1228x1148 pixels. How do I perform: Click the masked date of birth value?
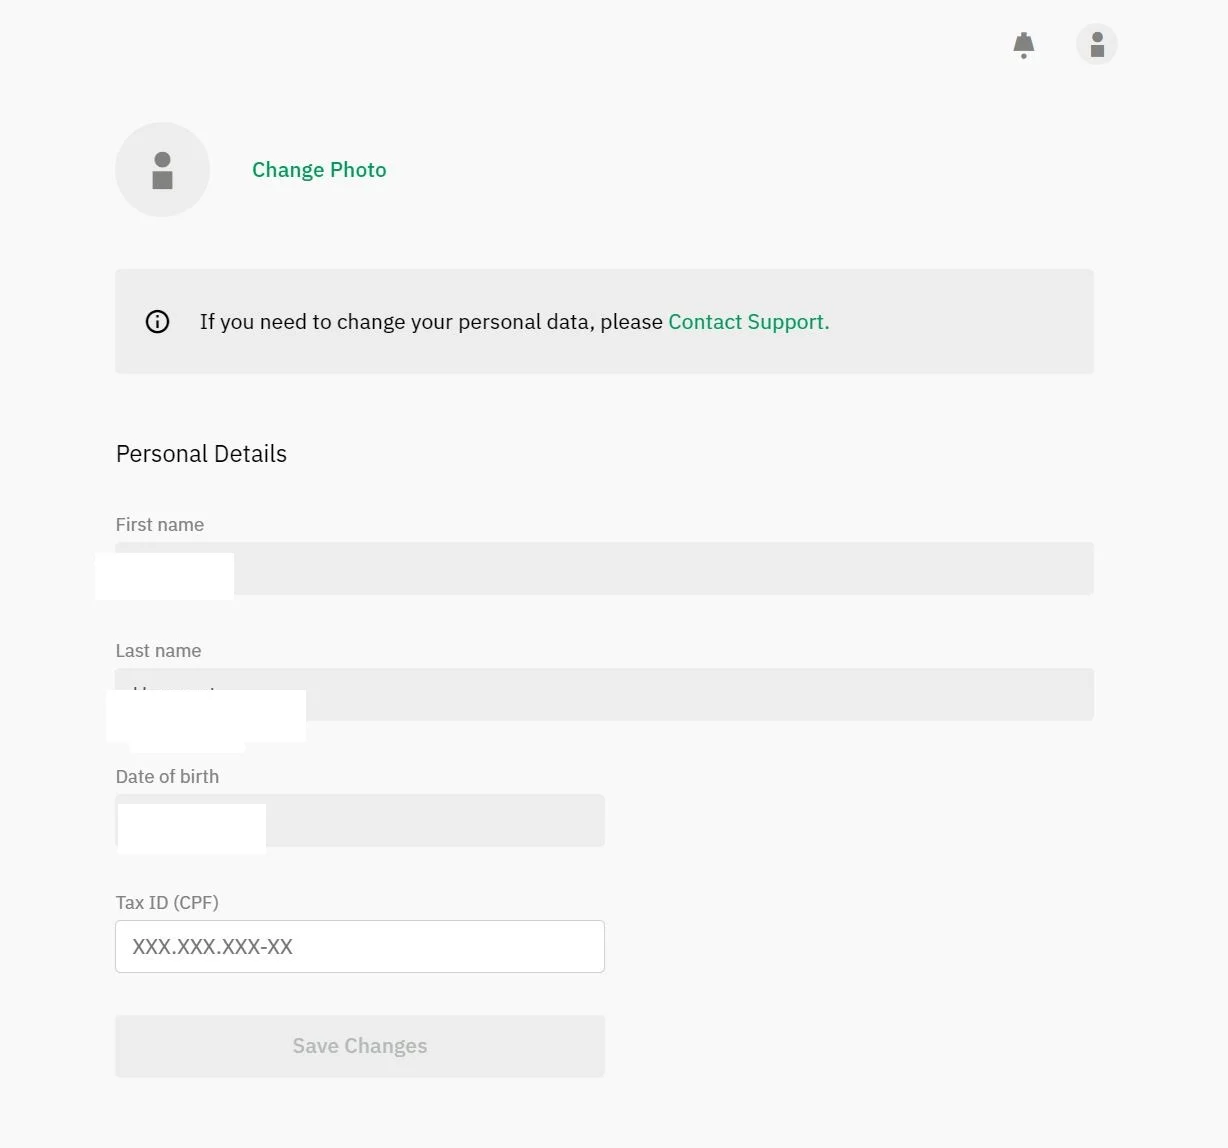click(x=192, y=829)
